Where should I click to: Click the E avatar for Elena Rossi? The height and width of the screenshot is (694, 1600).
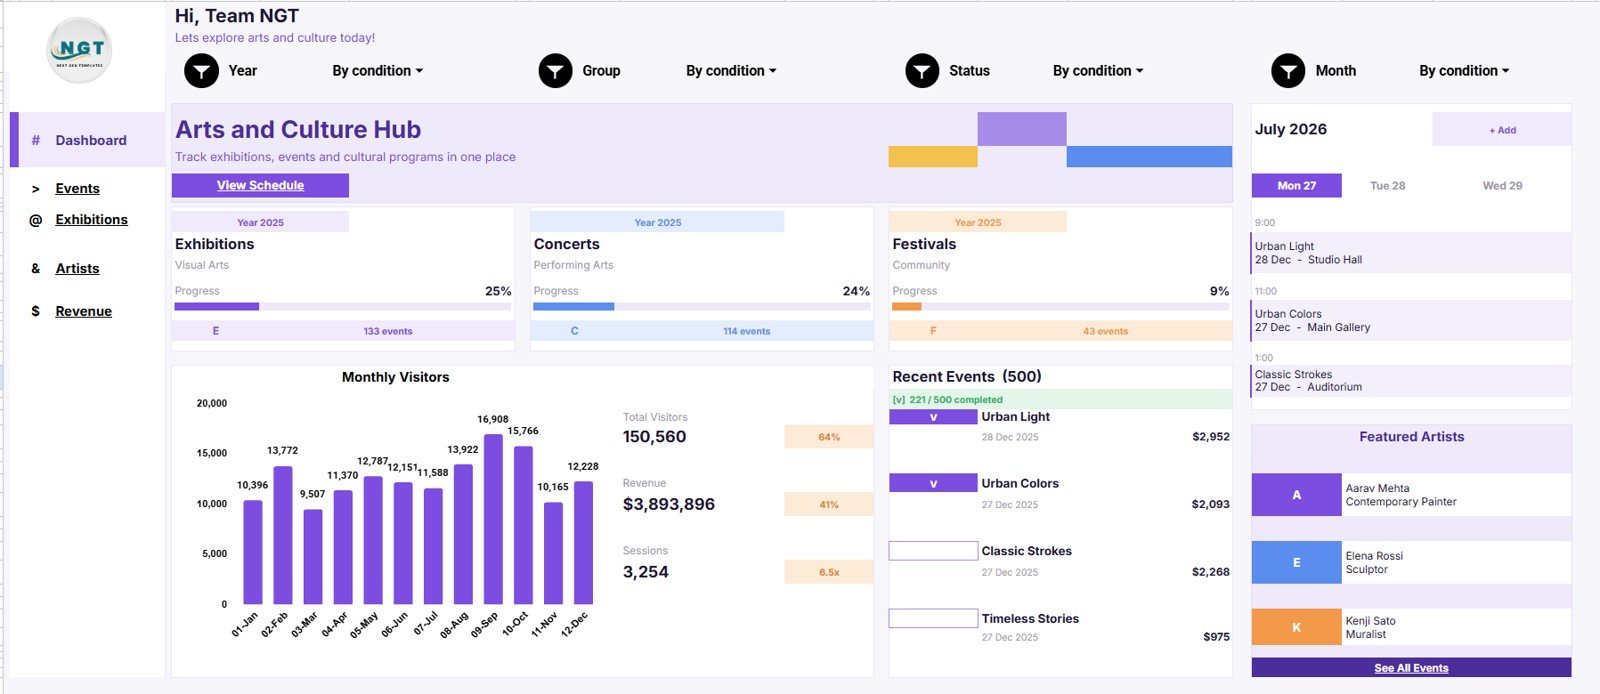1297,563
